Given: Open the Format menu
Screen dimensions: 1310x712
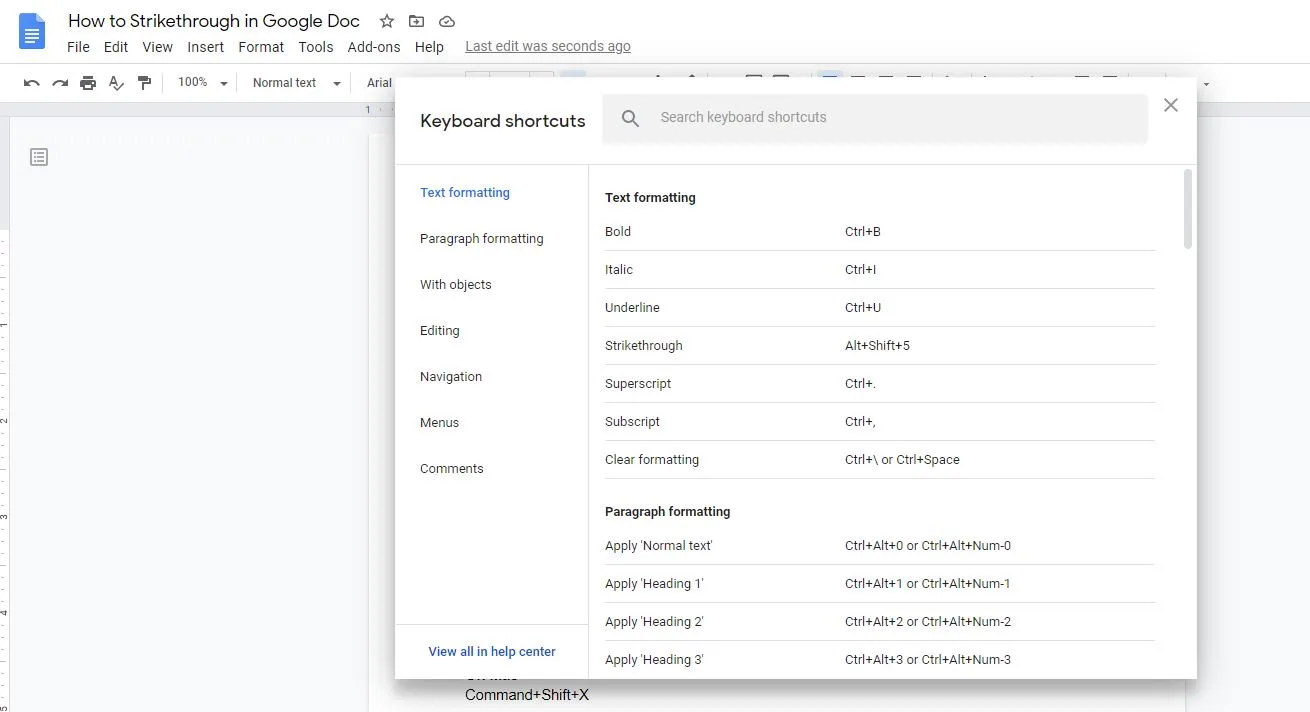Looking at the screenshot, I should pyautogui.click(x=261, y=47).
